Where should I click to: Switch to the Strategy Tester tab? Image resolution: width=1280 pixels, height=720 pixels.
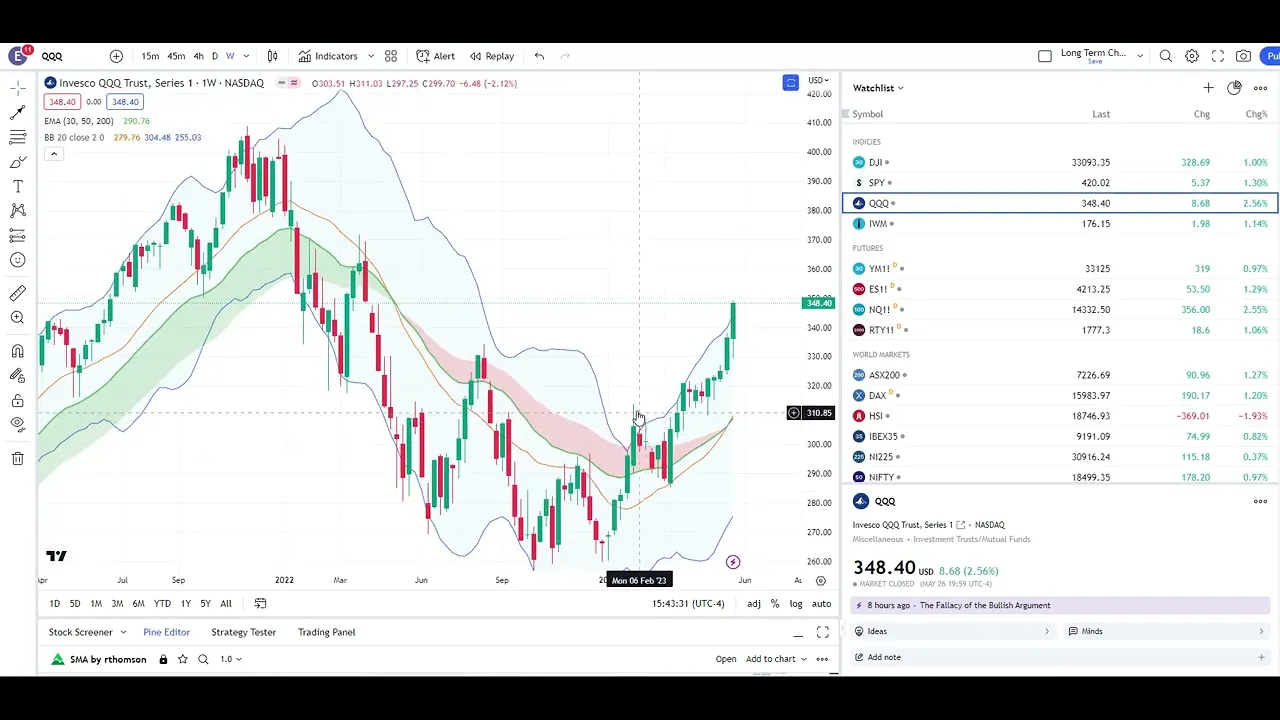243,632
